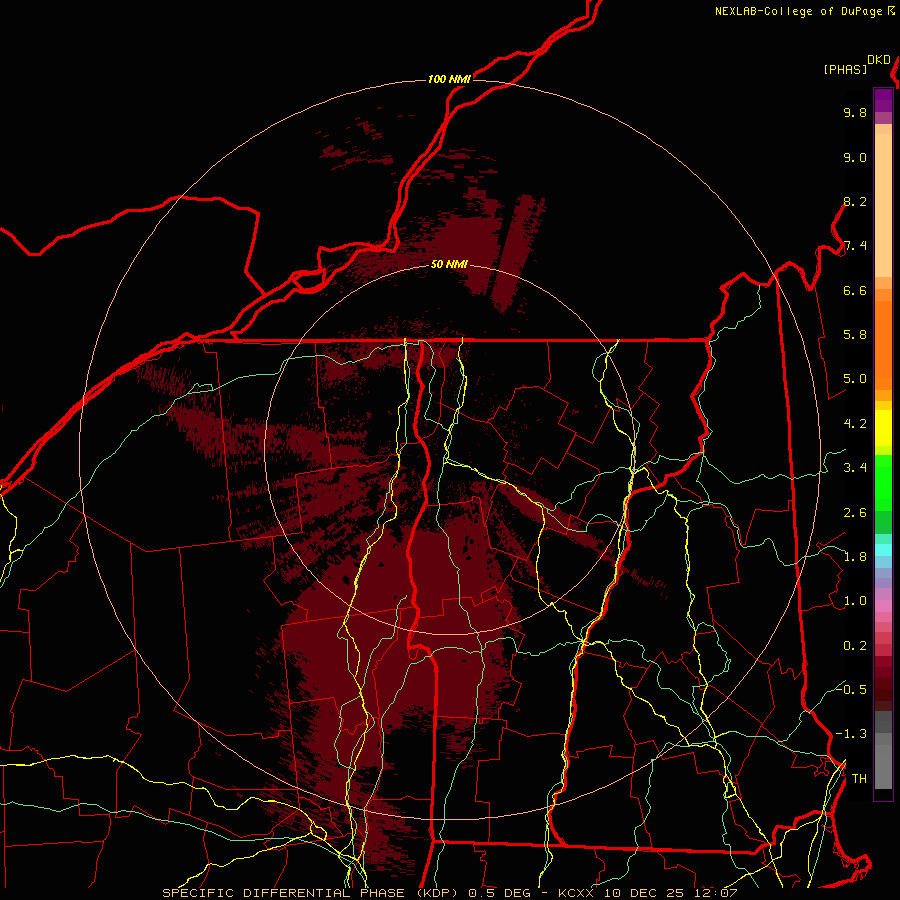Click the 6.6 legend value
Image resolution: width=900 pixels, height=900 pixels.
click(x=855, y=290)
